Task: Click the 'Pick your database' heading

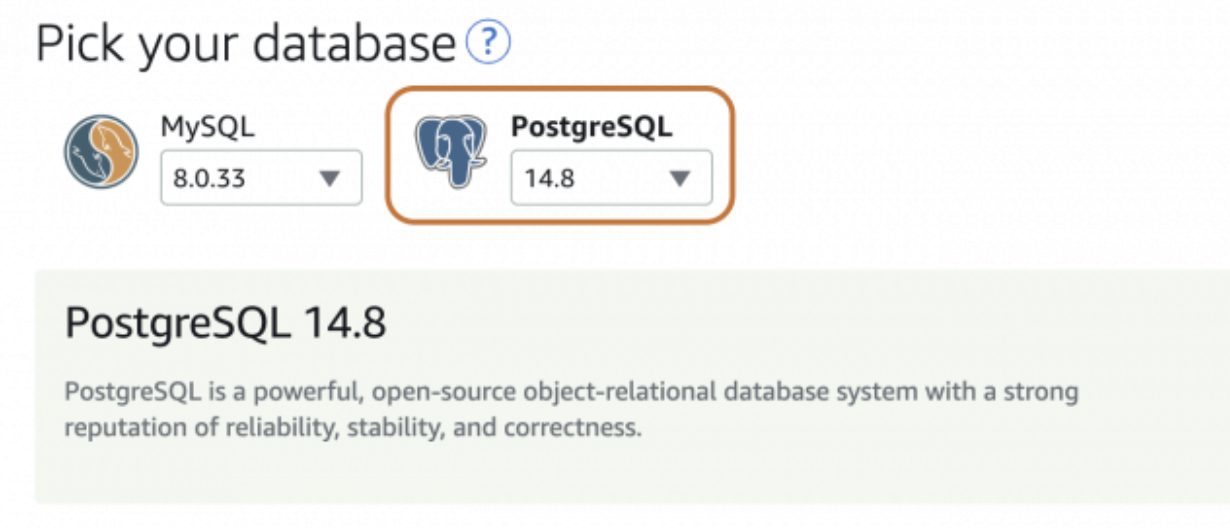Action: (x=246, y=44)
